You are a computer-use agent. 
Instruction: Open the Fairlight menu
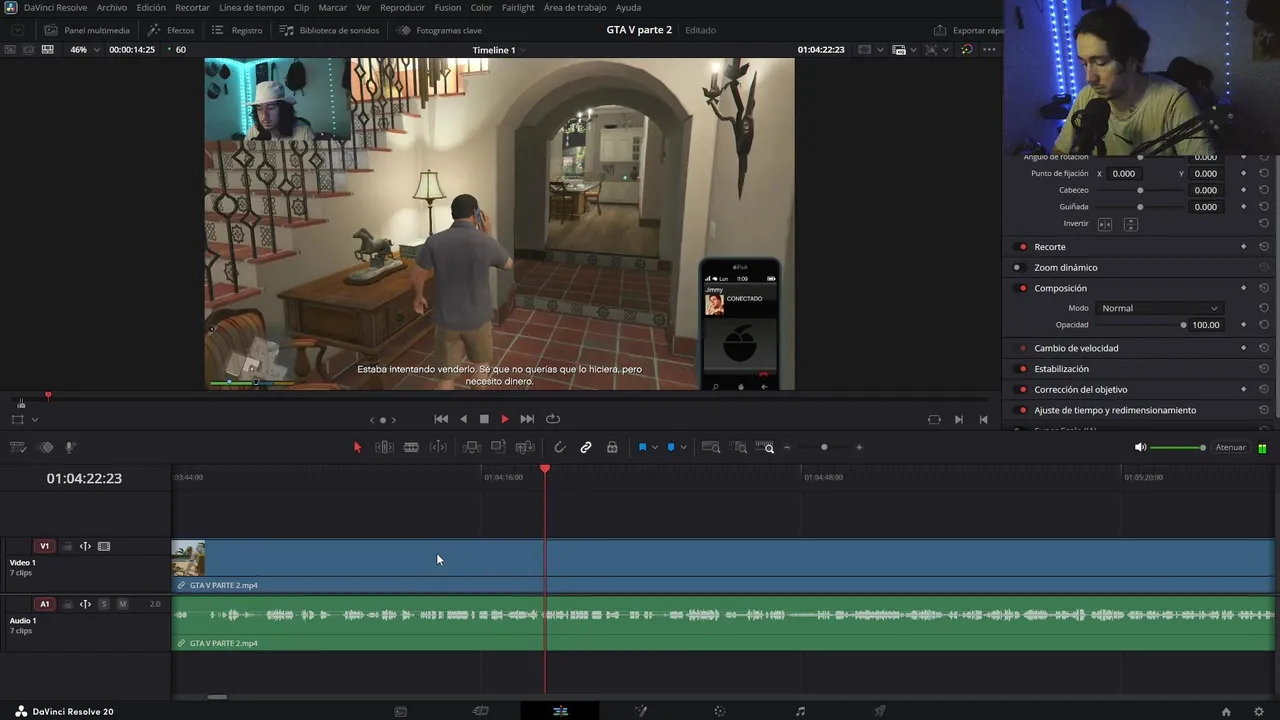tap(518, 8)
